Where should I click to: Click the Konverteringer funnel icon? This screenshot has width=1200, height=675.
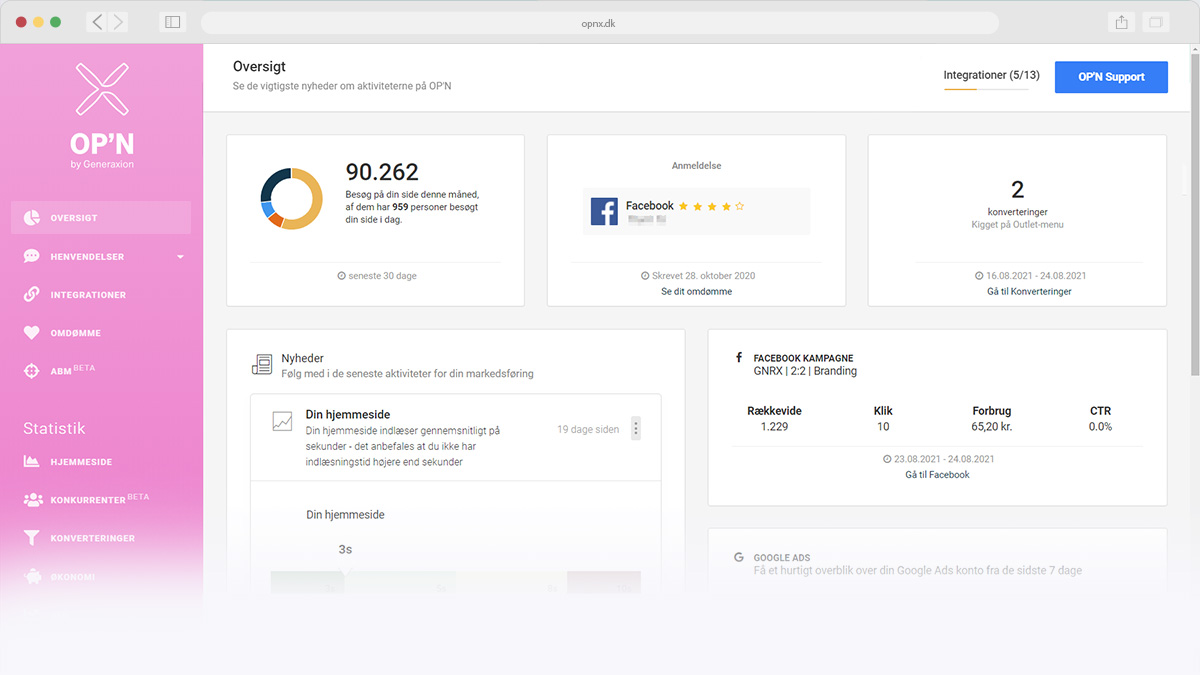tap(32, 538)
